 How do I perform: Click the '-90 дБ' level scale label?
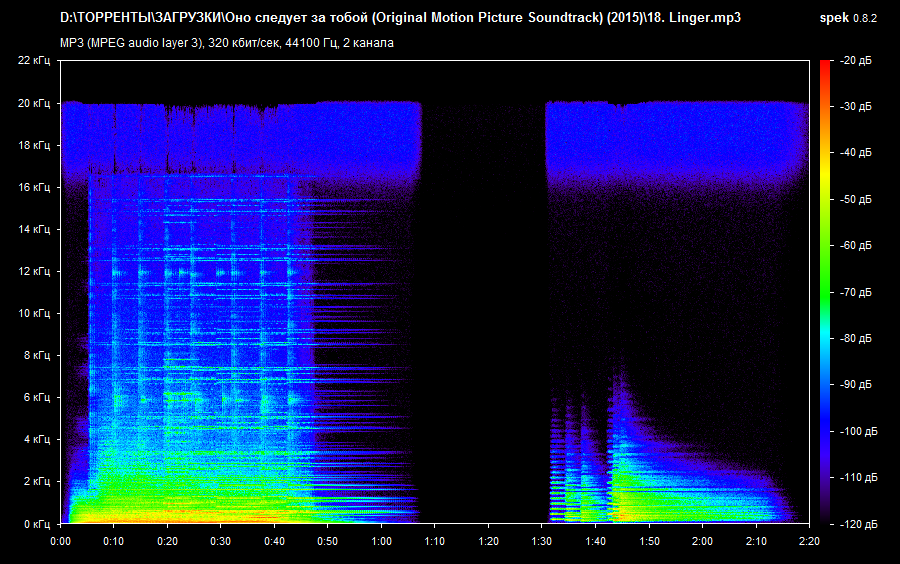[856, 384]
